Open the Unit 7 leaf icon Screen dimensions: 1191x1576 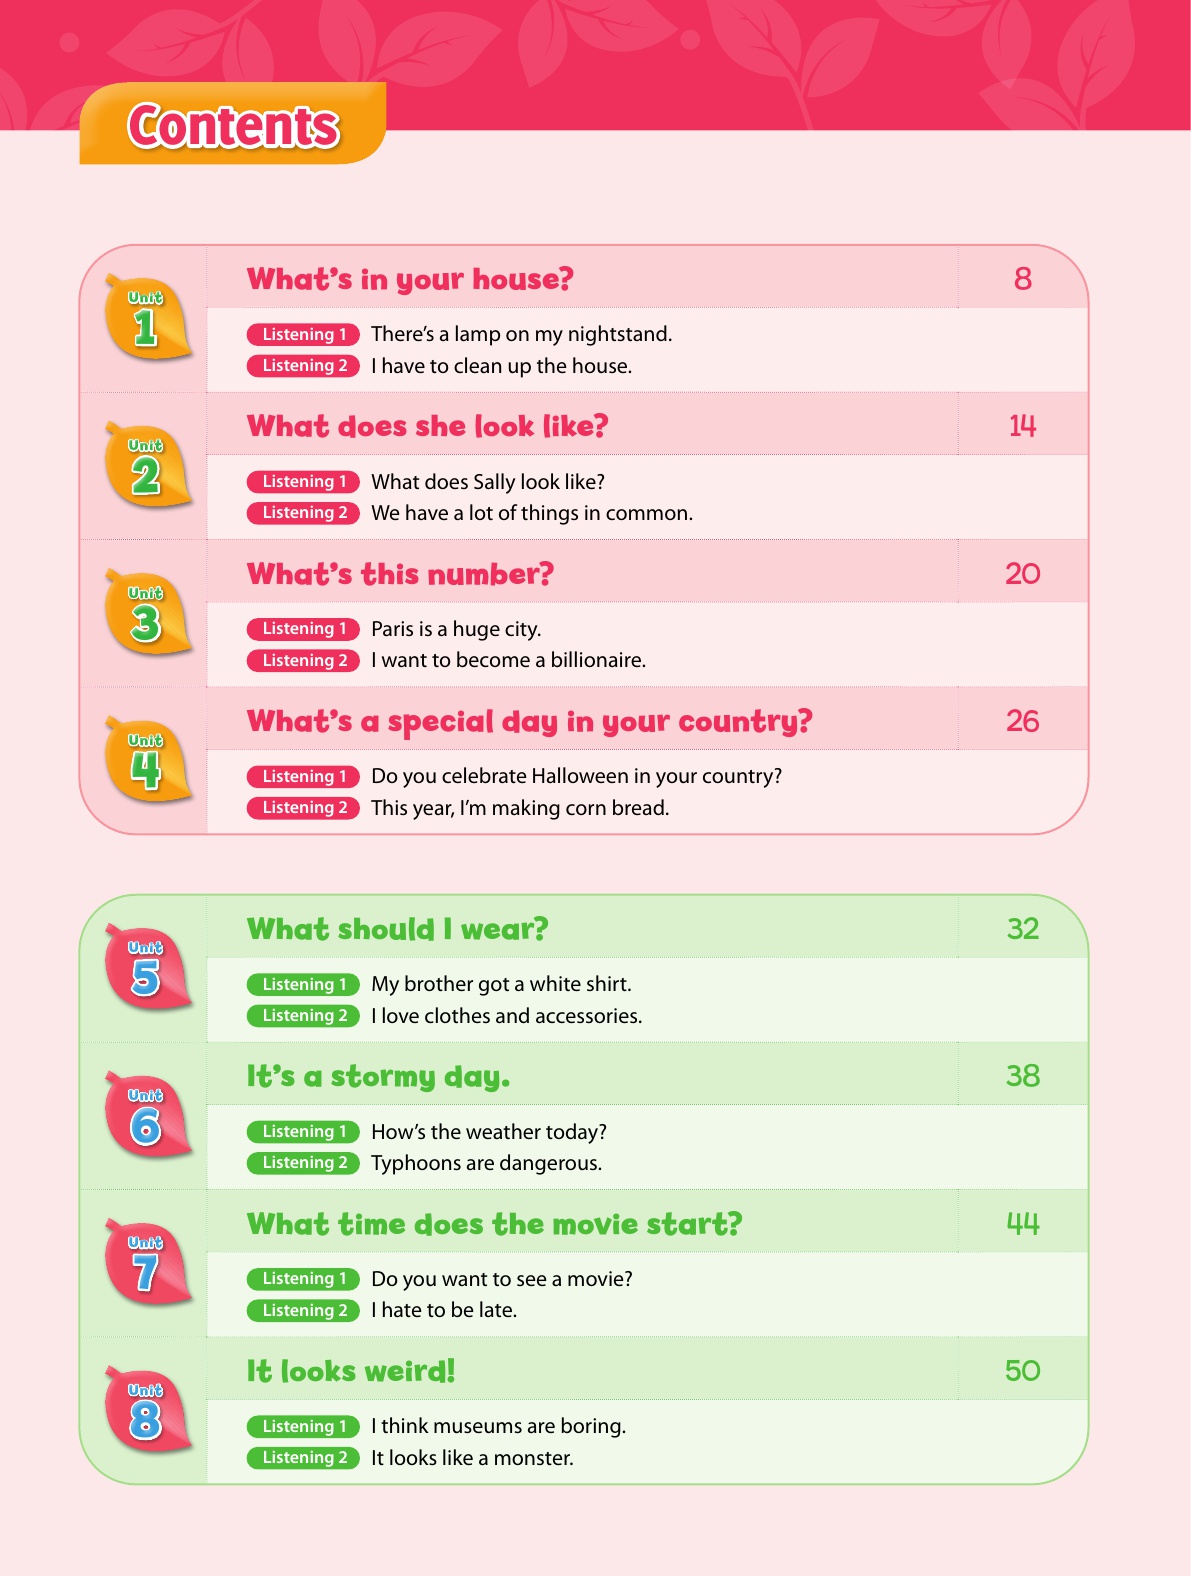coord(148,1262)
